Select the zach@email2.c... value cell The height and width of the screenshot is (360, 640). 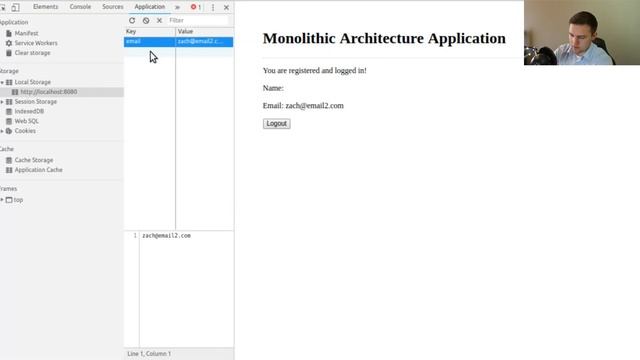click(x=204, y=42)
